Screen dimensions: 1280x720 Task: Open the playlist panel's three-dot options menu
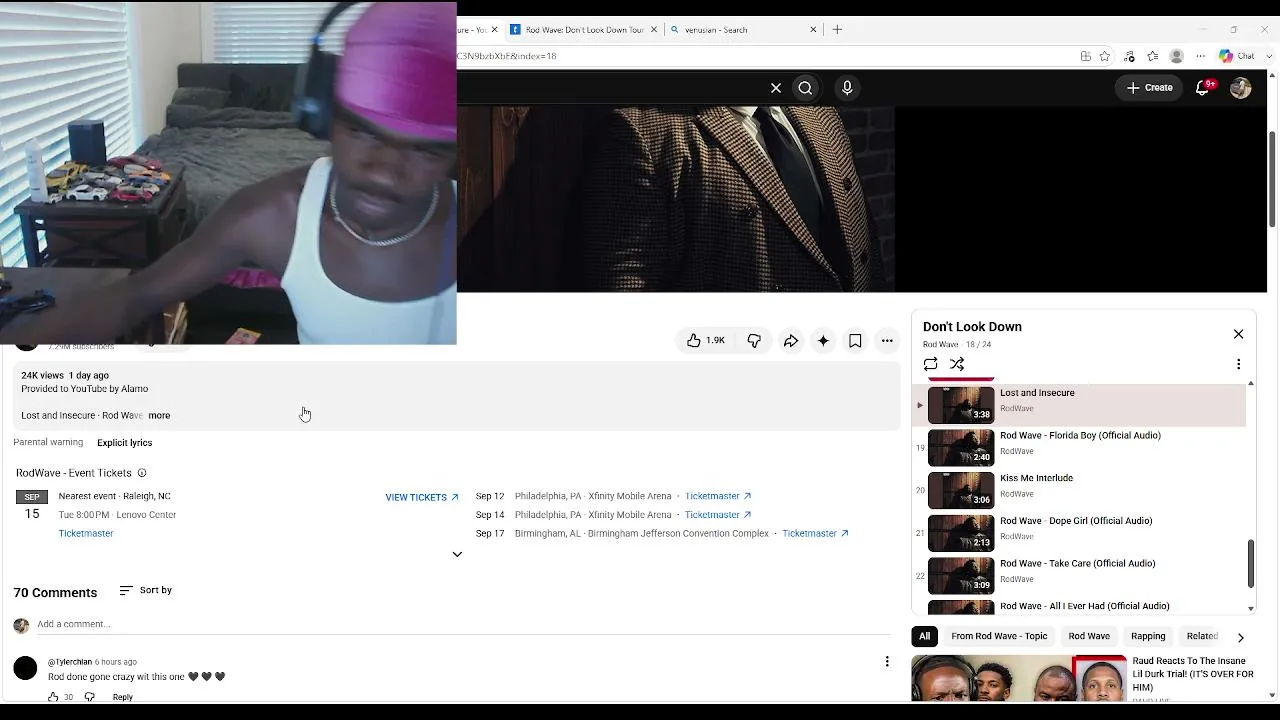click(1238, 364)
